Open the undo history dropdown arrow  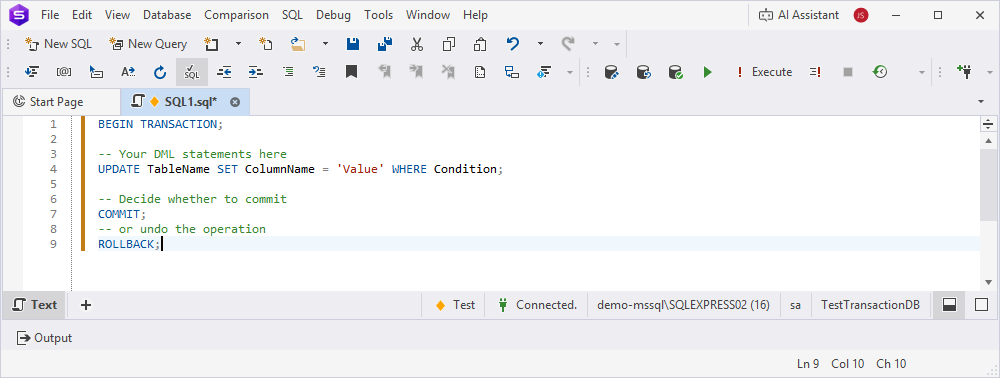[540, 44]
